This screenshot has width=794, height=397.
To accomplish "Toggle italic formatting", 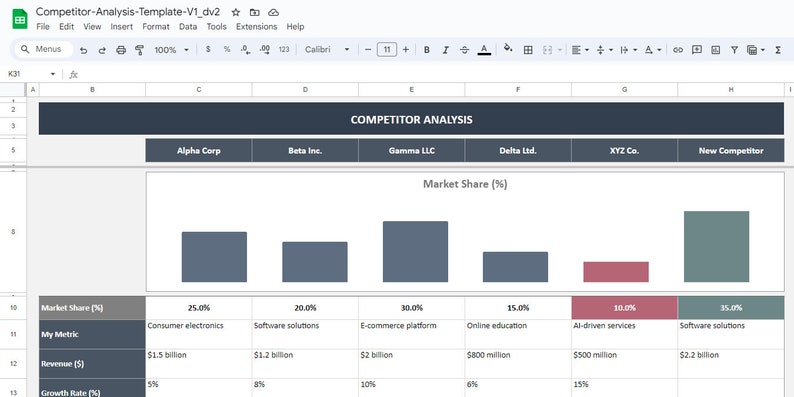I will (x=446, y=50).
